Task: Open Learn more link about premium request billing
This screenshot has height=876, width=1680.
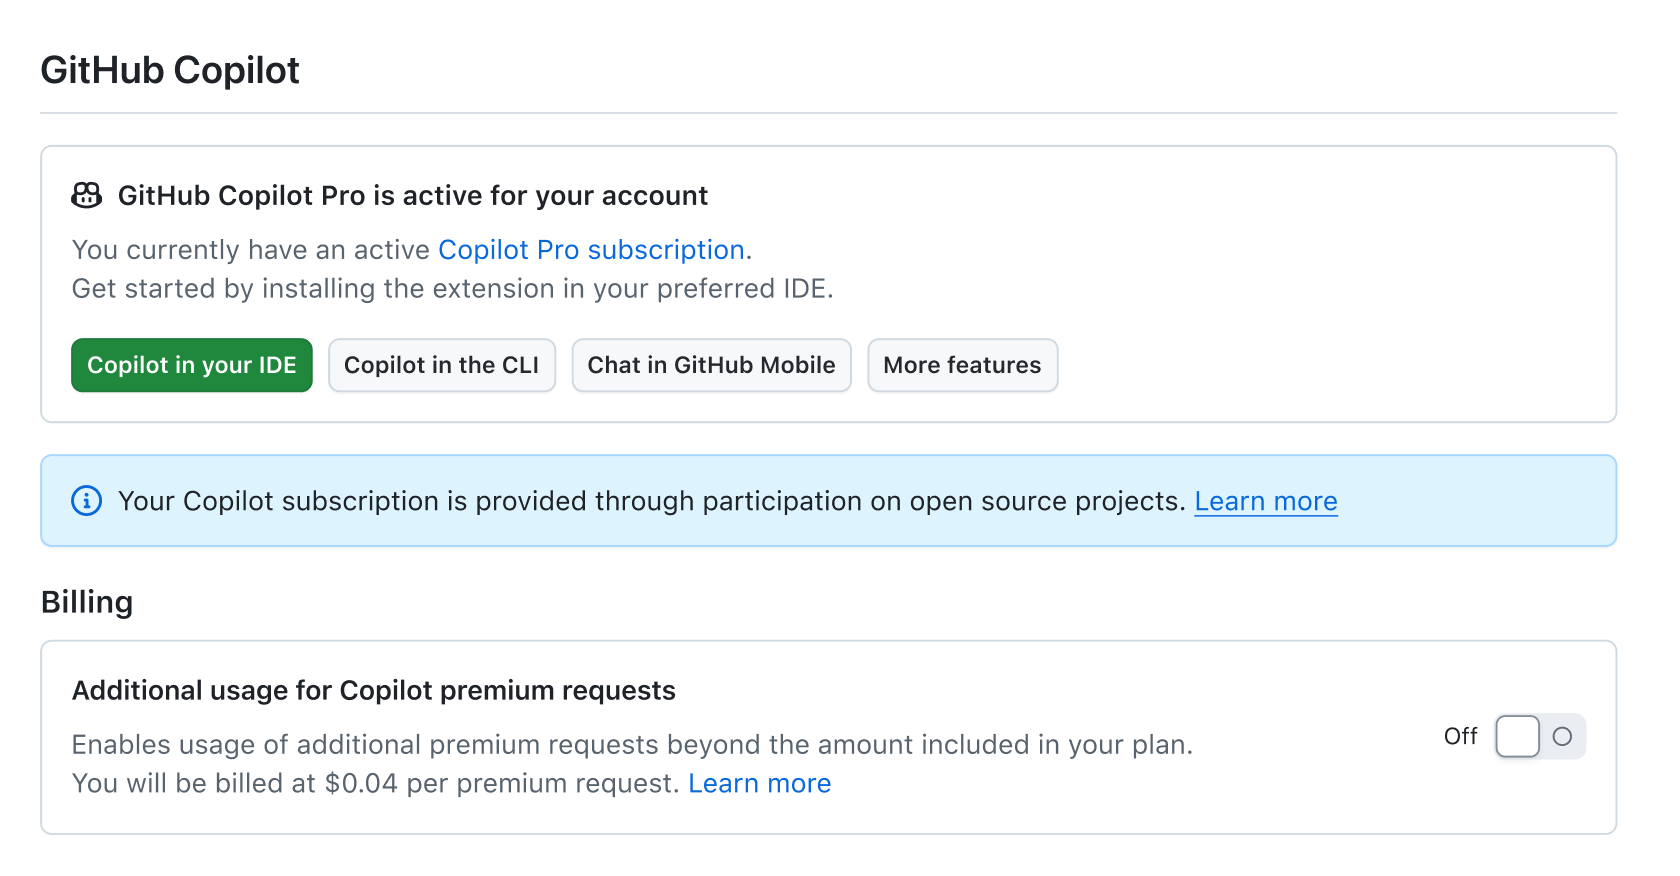Action: point(759,783)
